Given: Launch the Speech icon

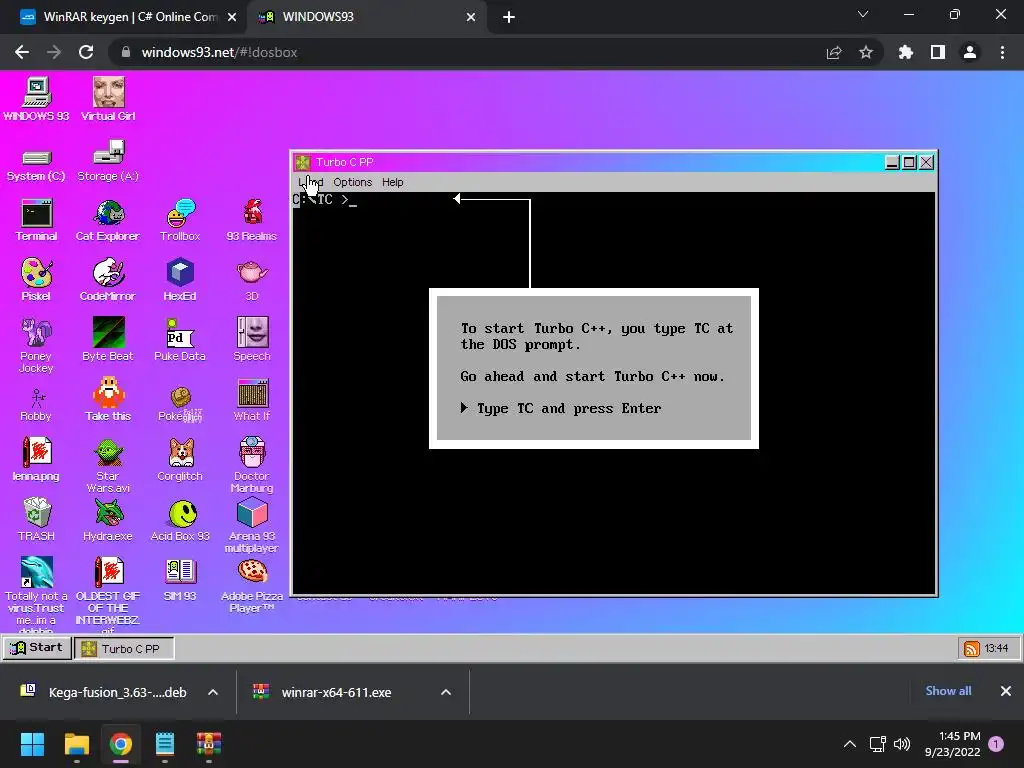Looking at the screenshot, I should [x=252, y=340].
